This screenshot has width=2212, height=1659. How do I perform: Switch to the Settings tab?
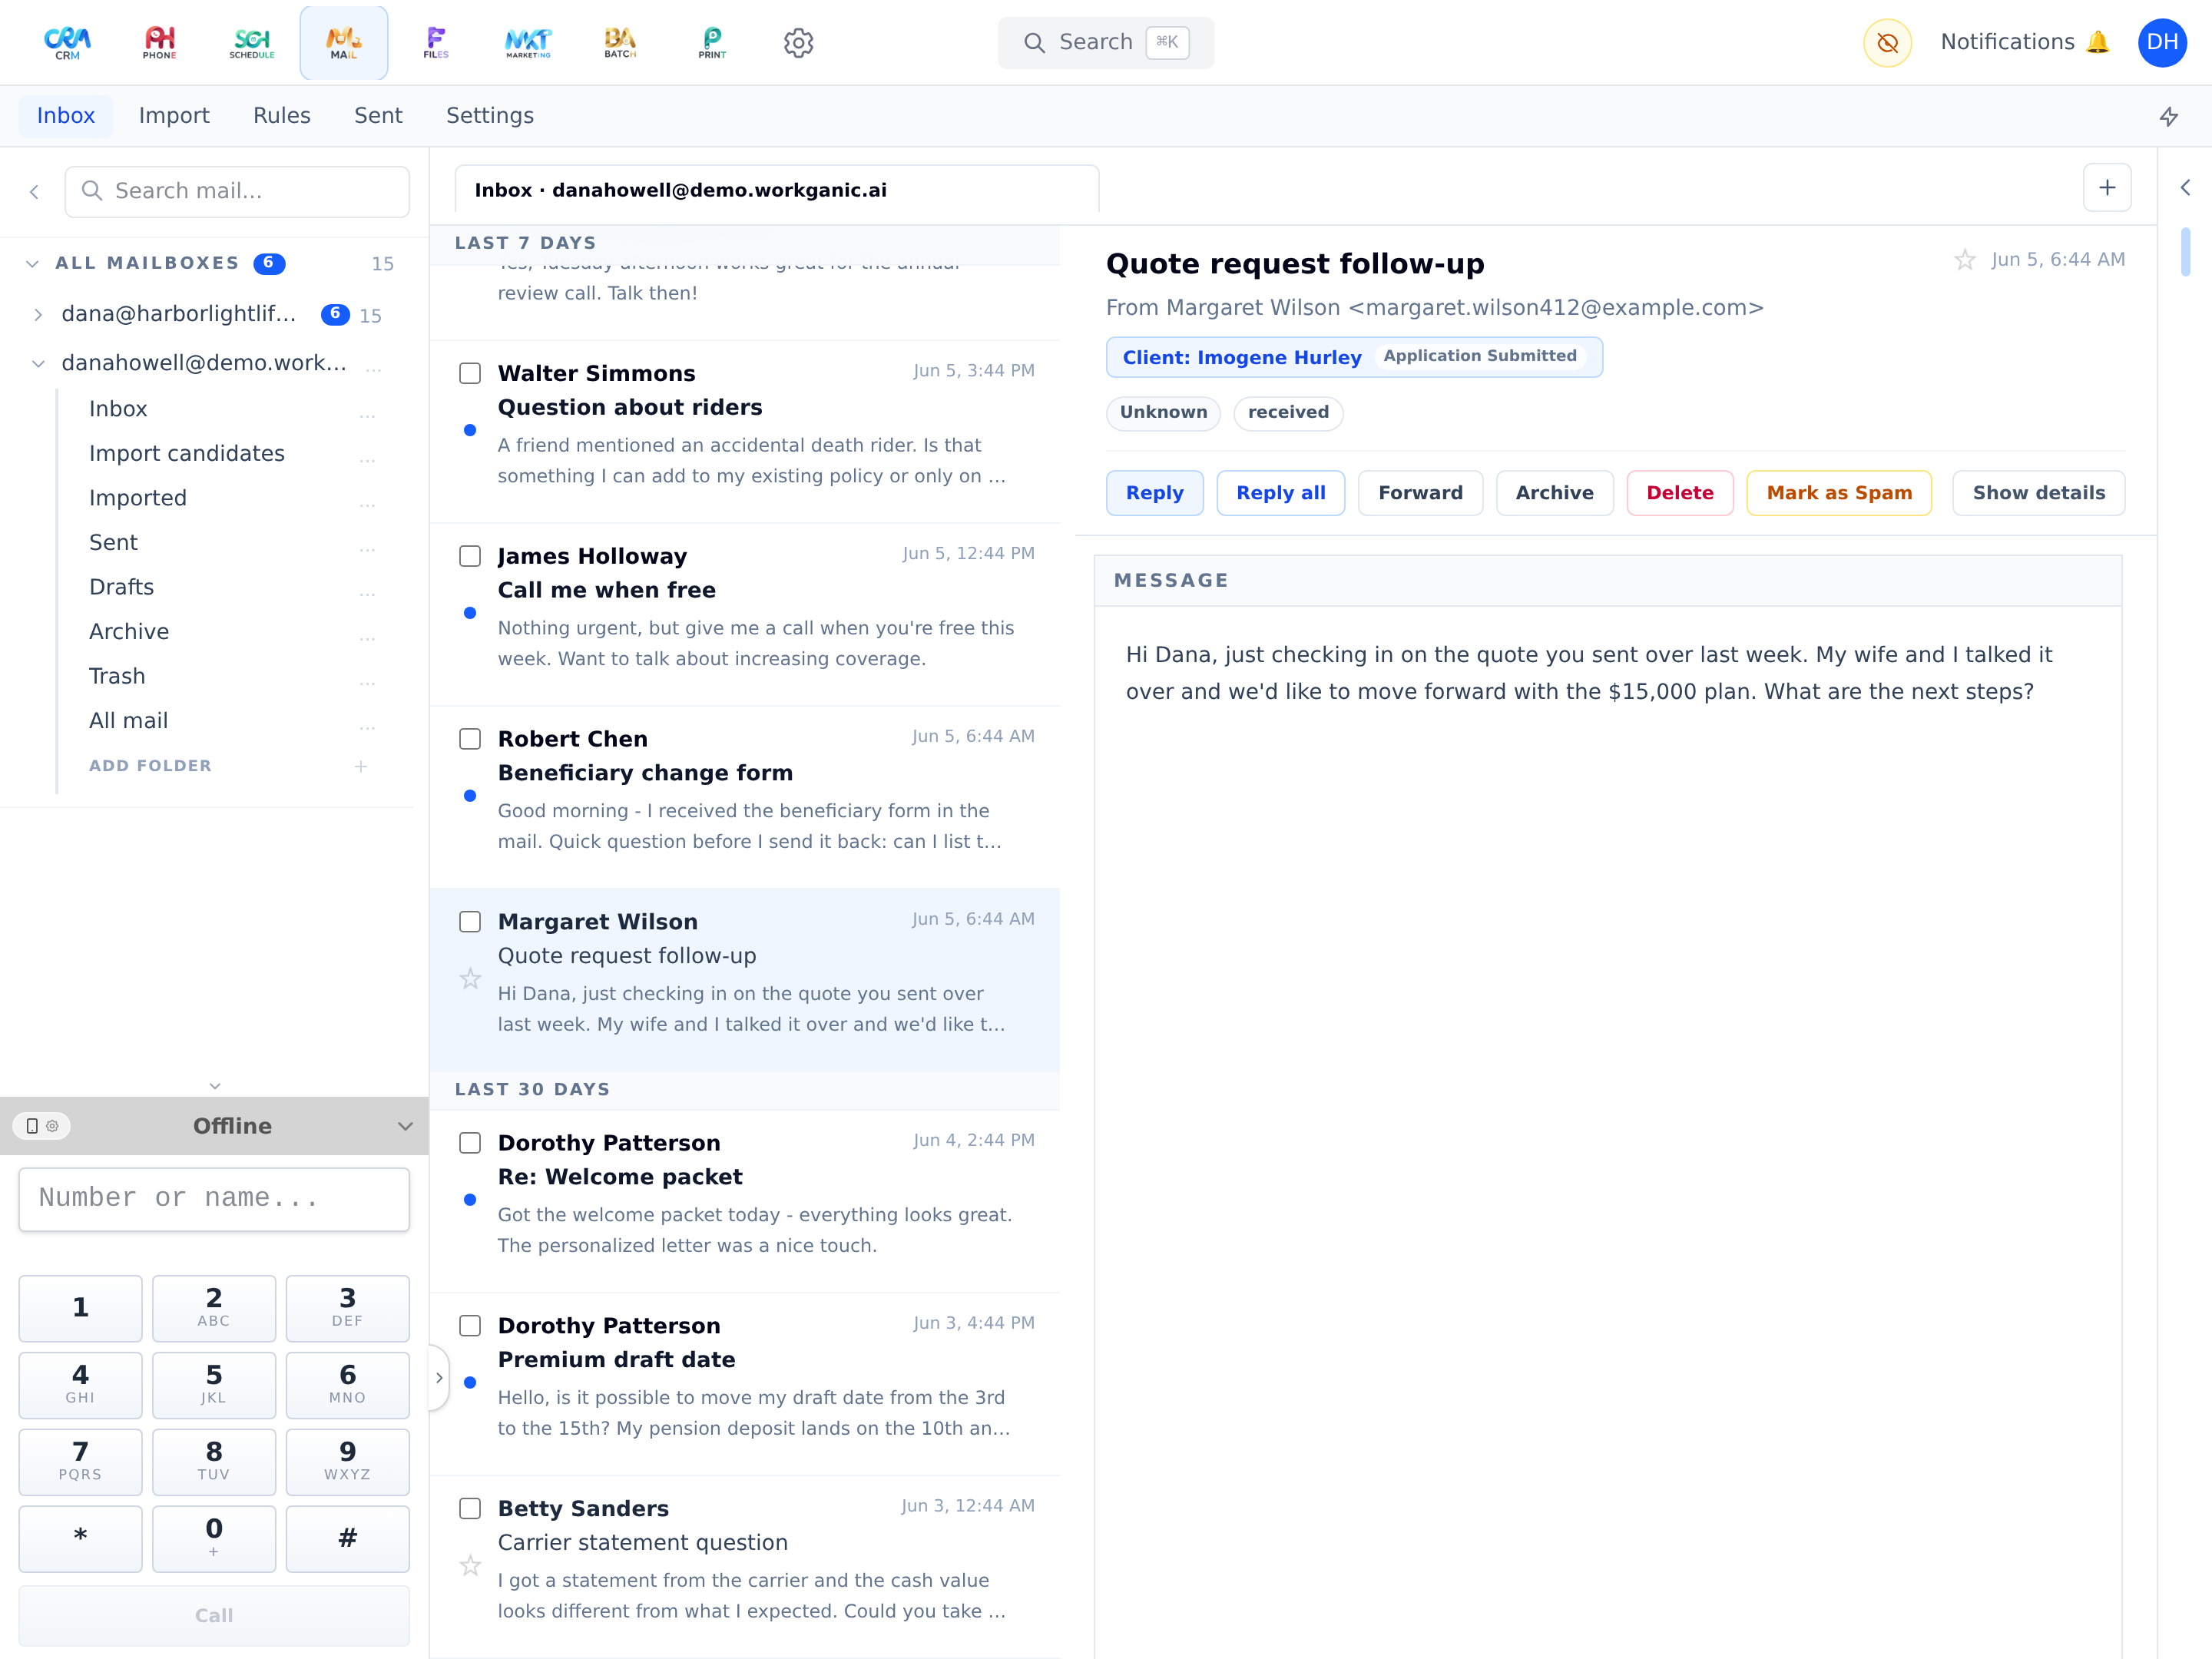click(490, 116)
